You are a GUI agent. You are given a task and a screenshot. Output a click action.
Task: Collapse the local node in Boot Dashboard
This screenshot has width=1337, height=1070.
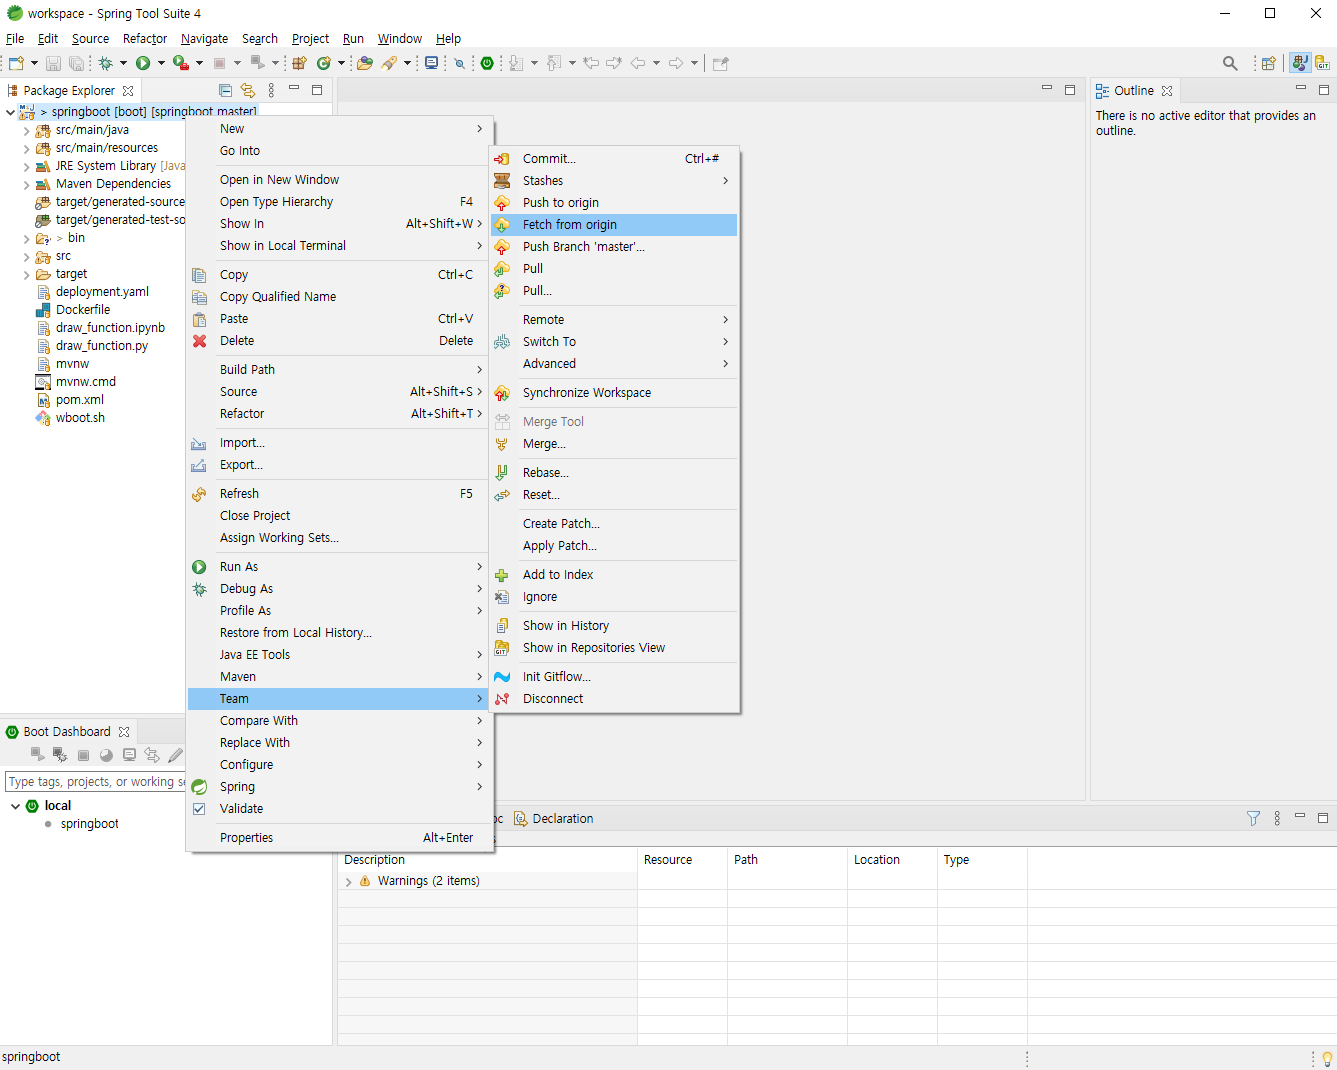click(x=15, y=806)
